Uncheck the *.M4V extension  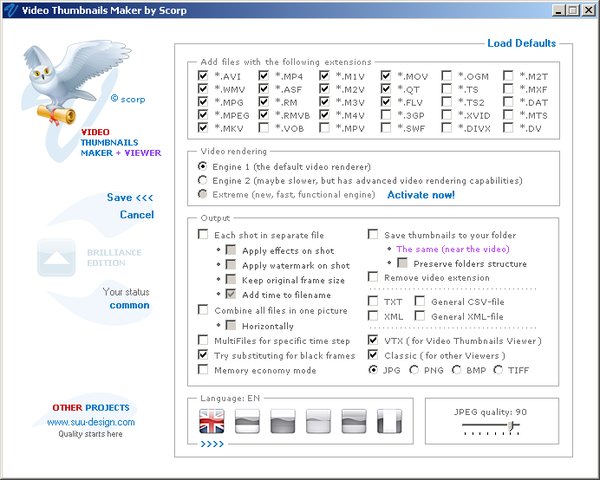(x=324, y=114)
